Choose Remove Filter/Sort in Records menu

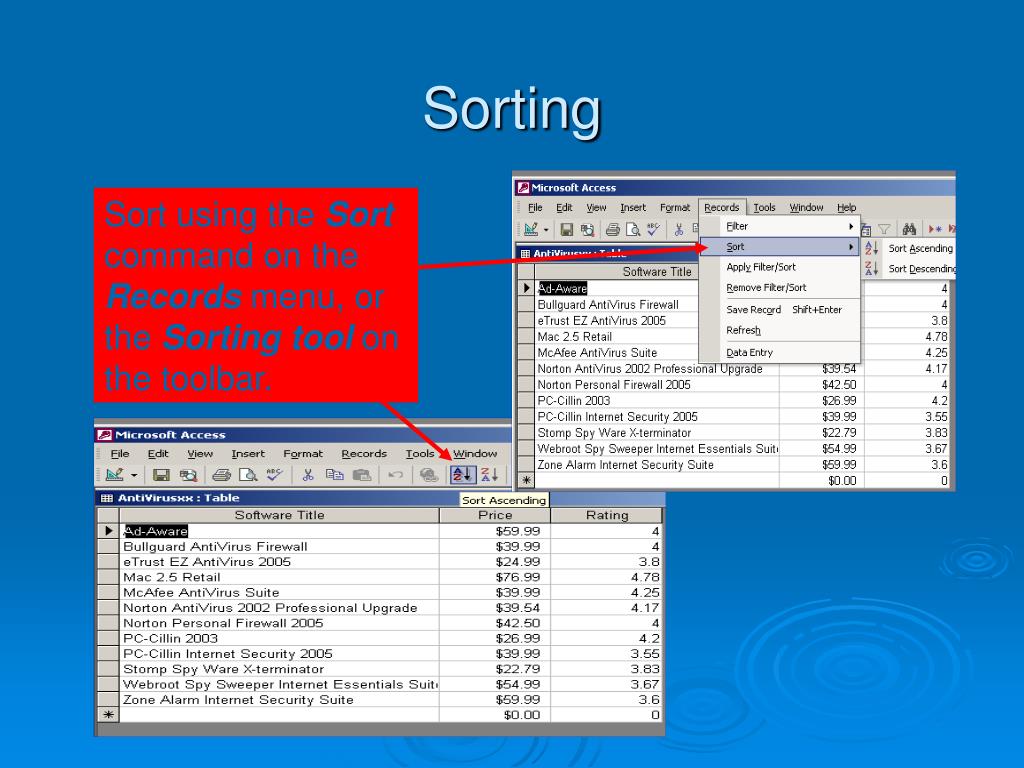(x=780, y=287)
